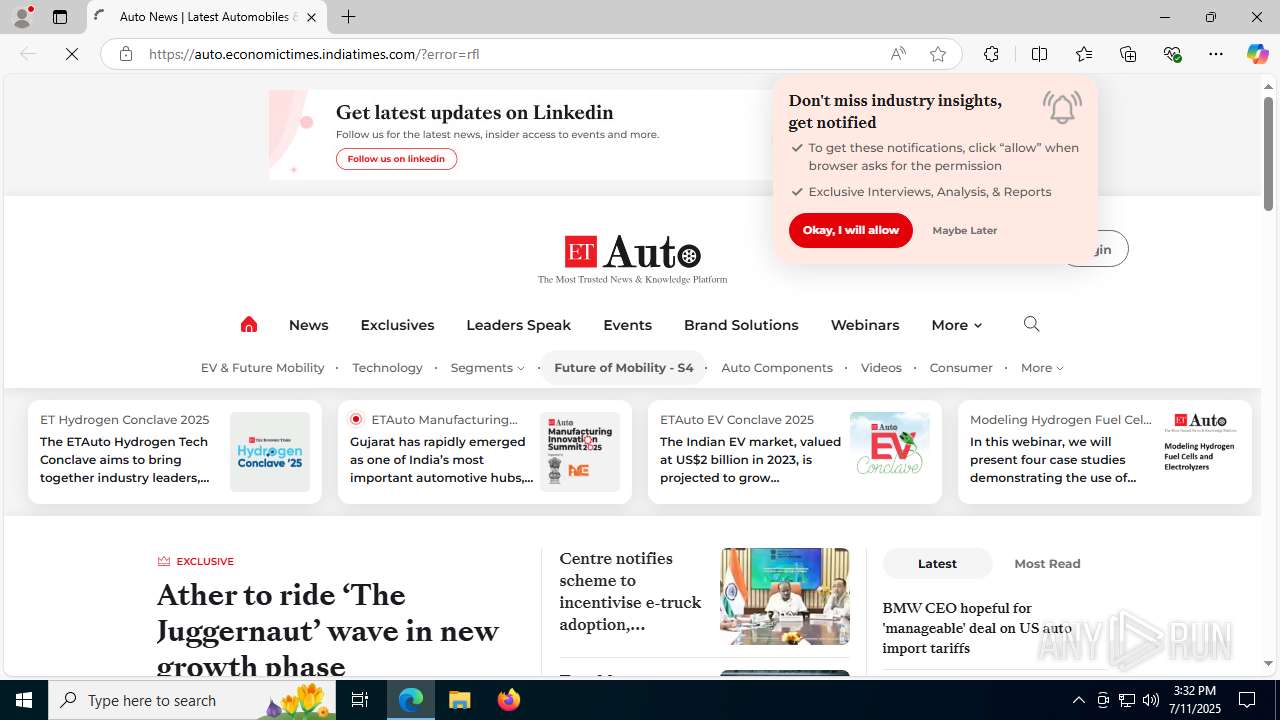Screen dimensions: 1280x720
Task: Open volume control in system tray
Action: 1150,700
